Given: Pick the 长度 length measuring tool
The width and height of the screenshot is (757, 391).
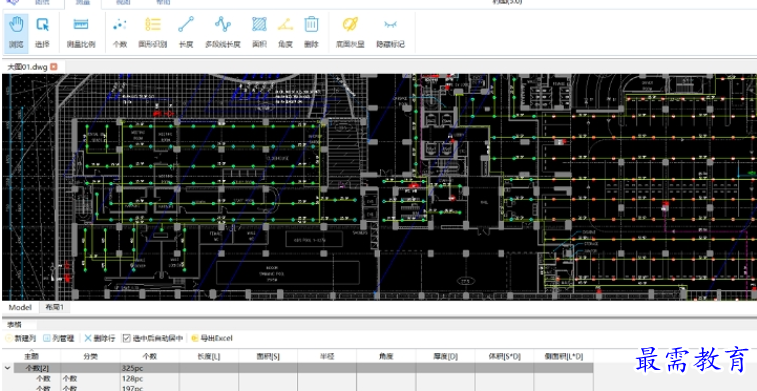Looking at the screenshot, I should click(186, 32).
